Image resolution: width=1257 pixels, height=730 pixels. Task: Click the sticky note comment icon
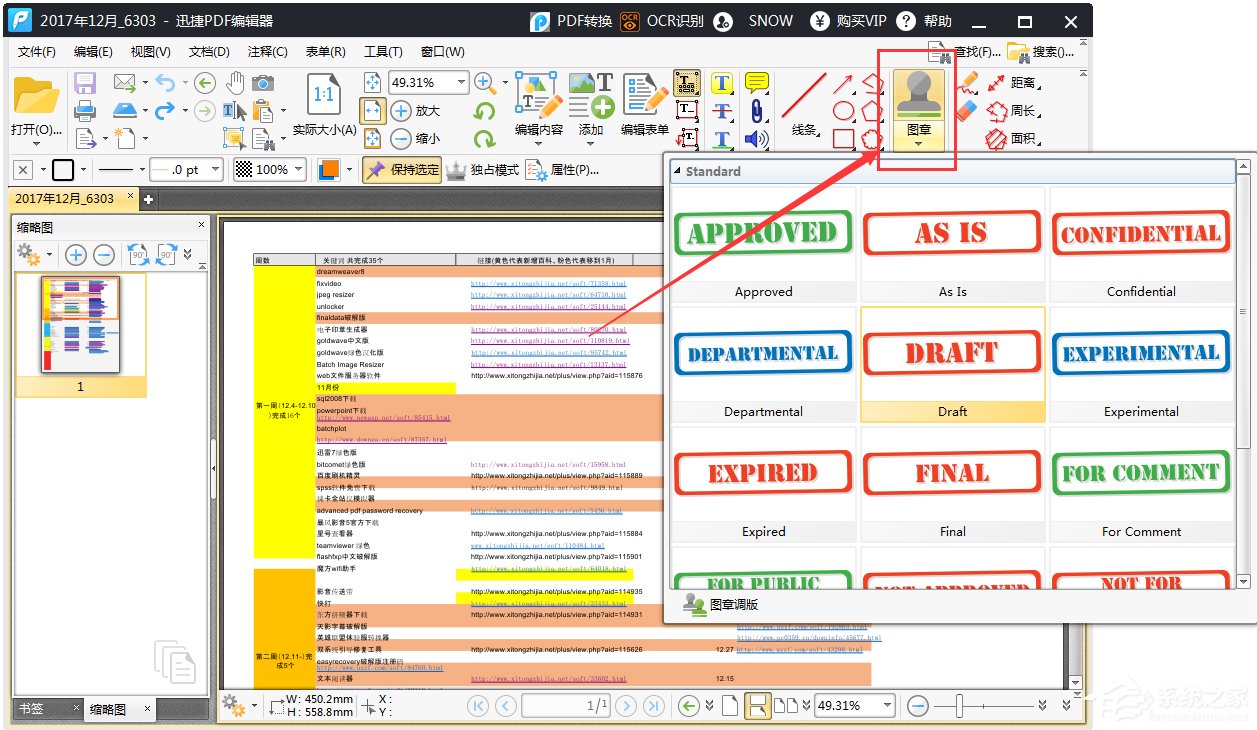click(757, 83)
